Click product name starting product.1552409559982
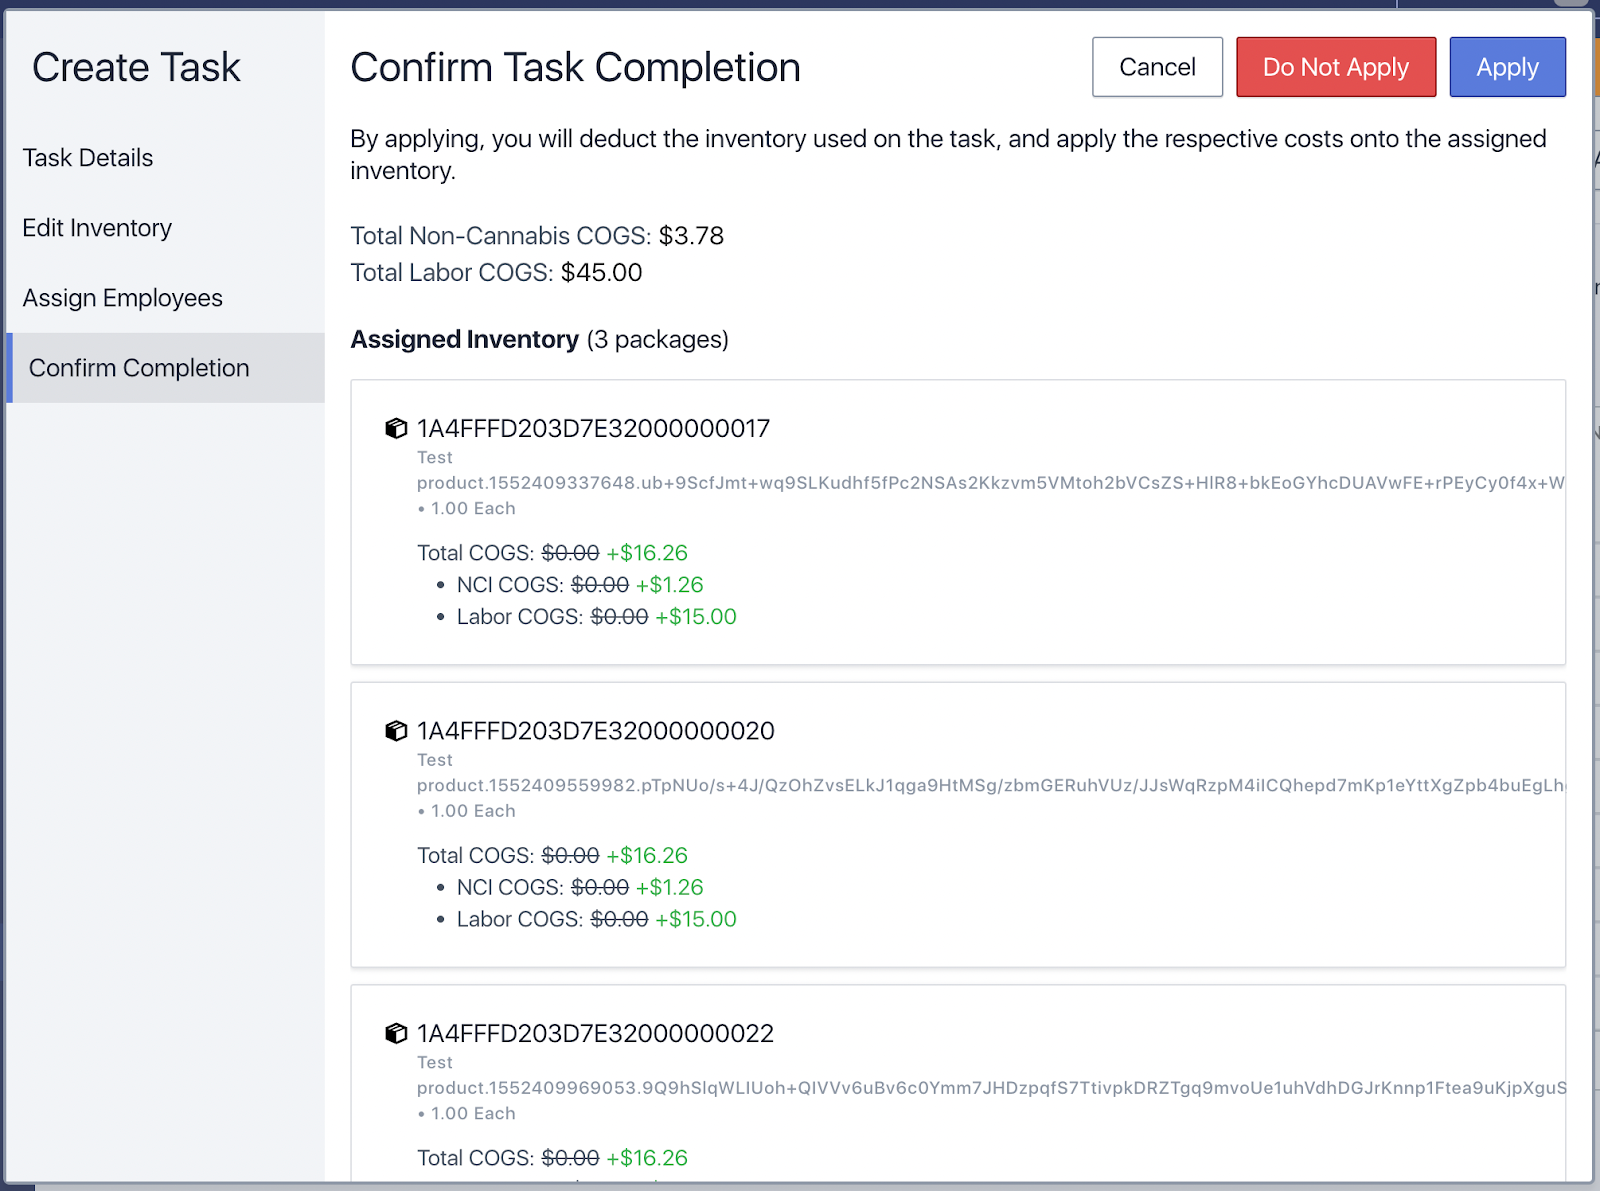 (x=990, y=786)
